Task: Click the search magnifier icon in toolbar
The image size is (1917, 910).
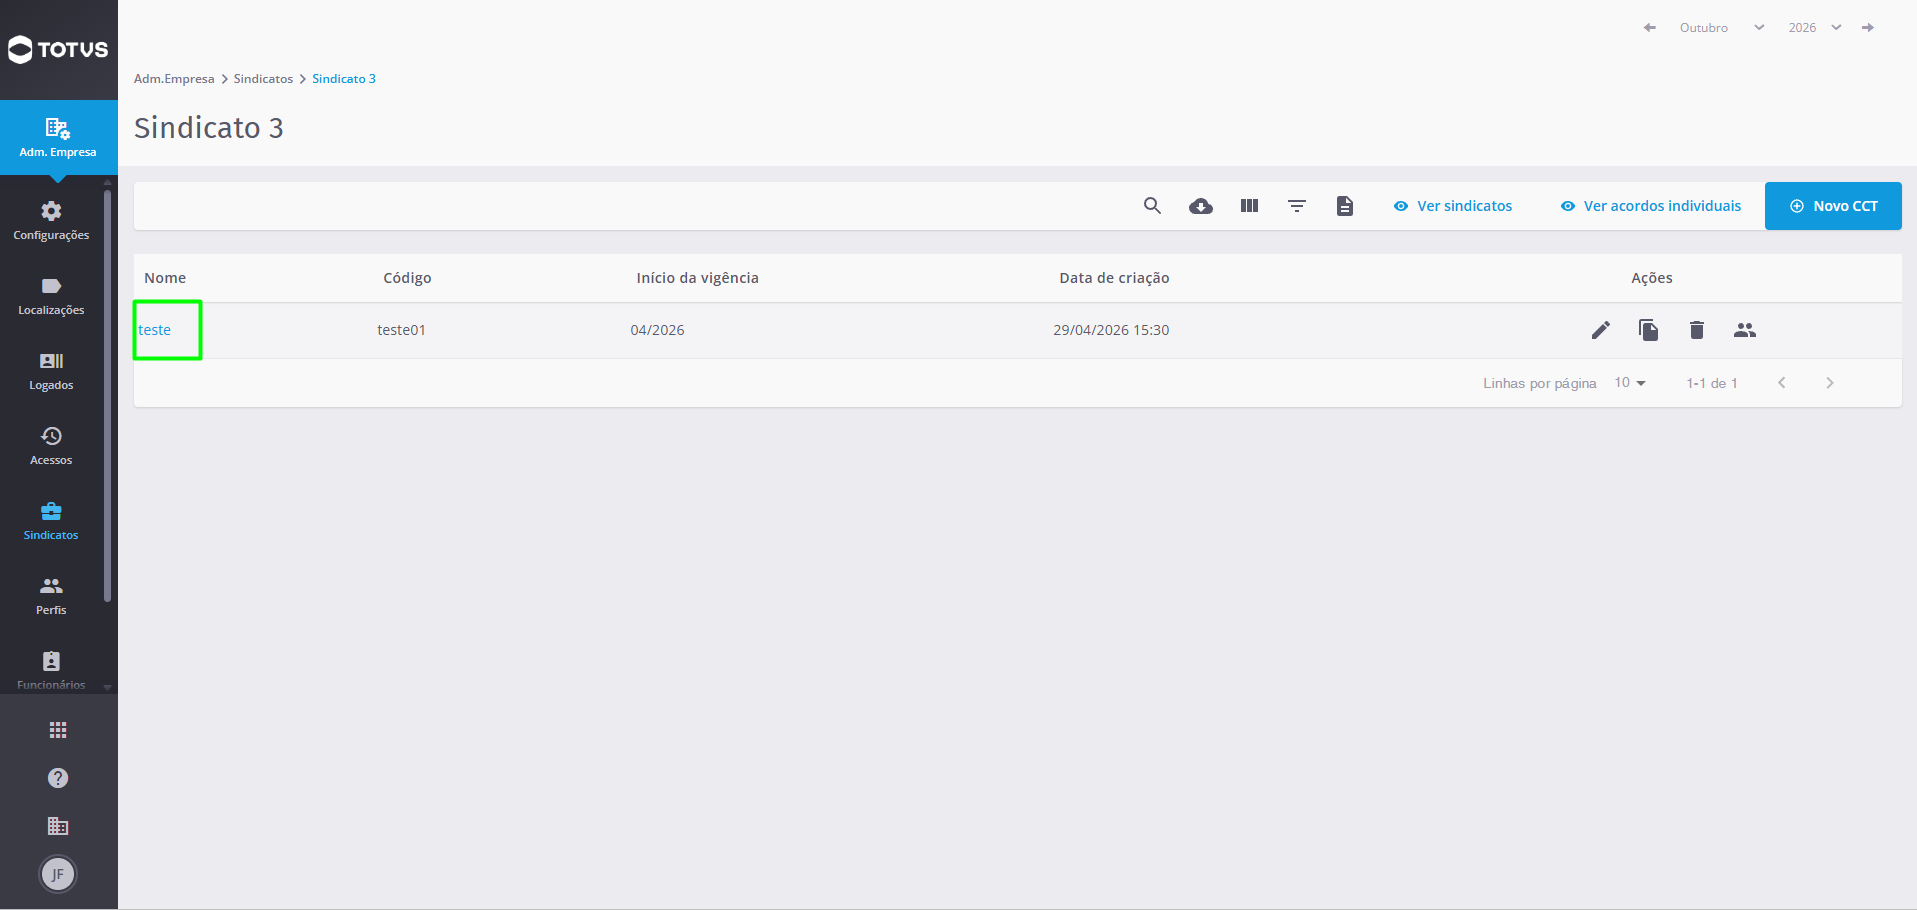Action: (1152, 206)
